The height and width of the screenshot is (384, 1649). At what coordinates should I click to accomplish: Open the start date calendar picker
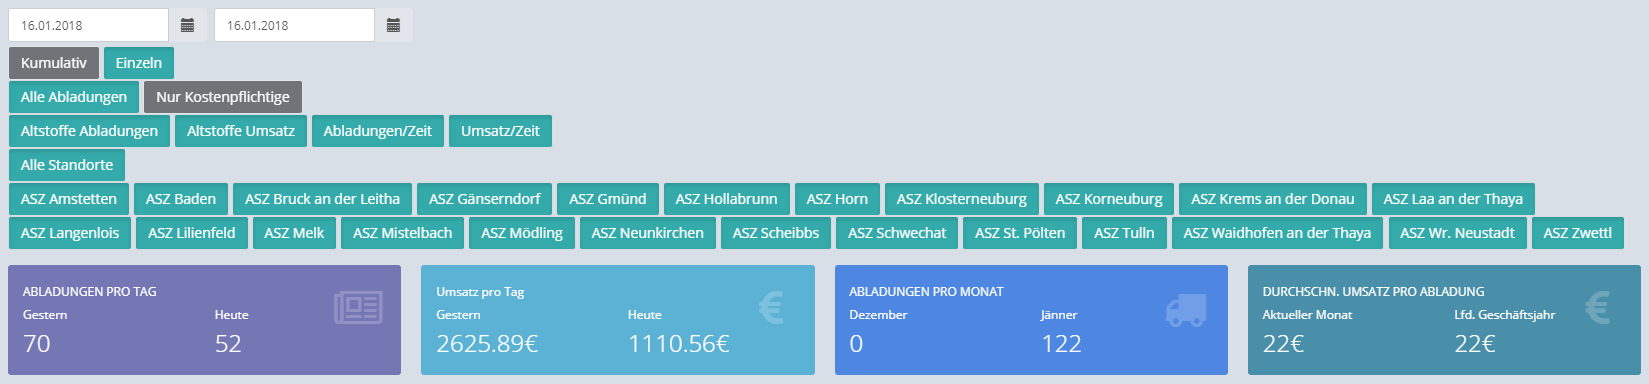pos(187,25)
